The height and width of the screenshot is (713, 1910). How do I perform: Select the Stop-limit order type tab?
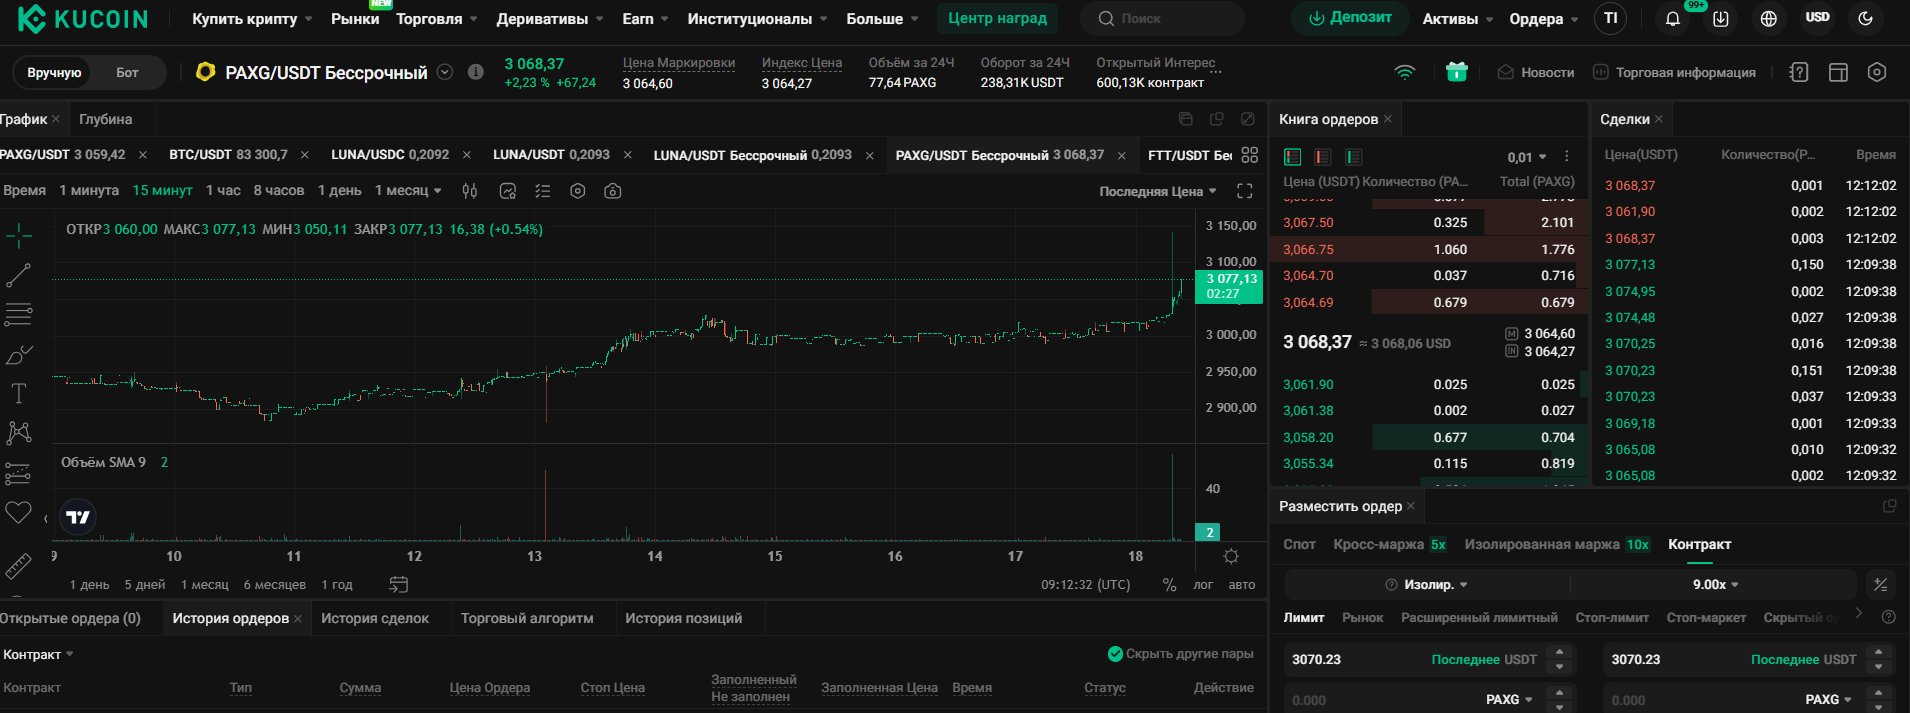click(x=1612, y=618)
